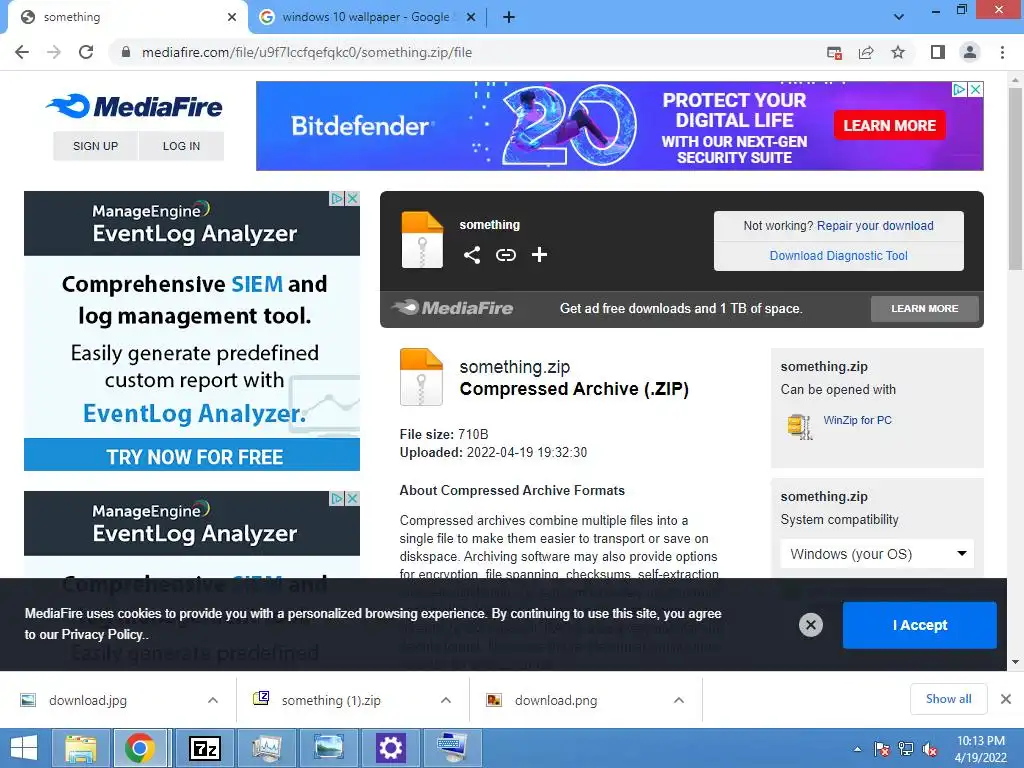Viewport: 1024px width, 768px height.
Task: Click I Accept on the cookie banner
Action: click(920, 625)
